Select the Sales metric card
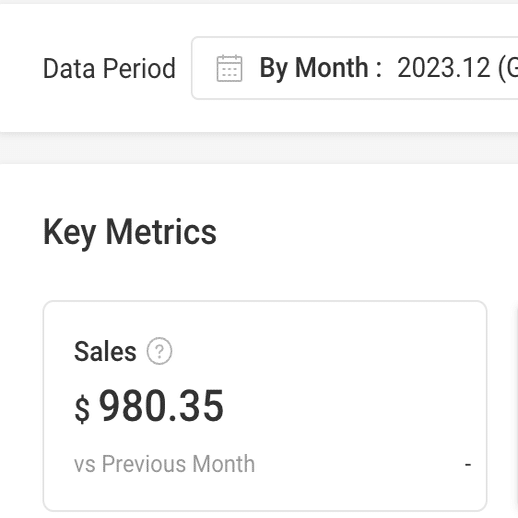Viewport: 518px width, 518px height. (x=265, y=406)
